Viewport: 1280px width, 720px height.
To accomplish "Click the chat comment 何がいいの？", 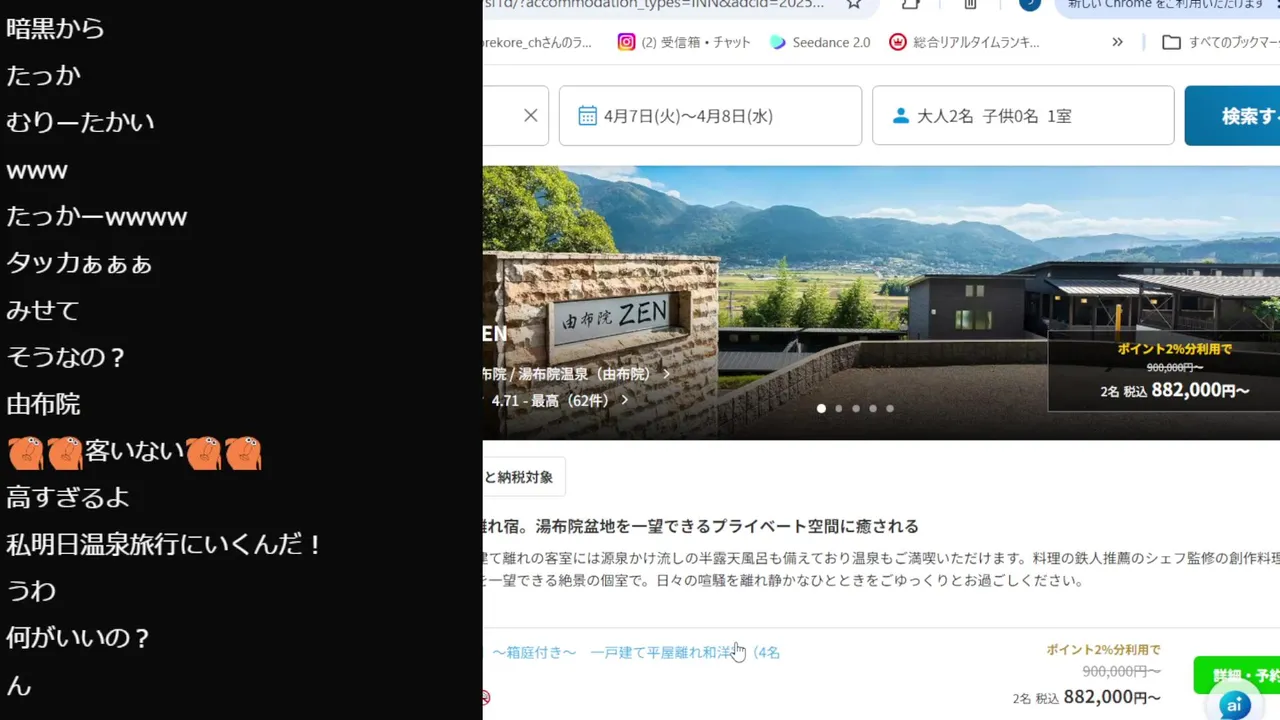I will click(78, 638).
